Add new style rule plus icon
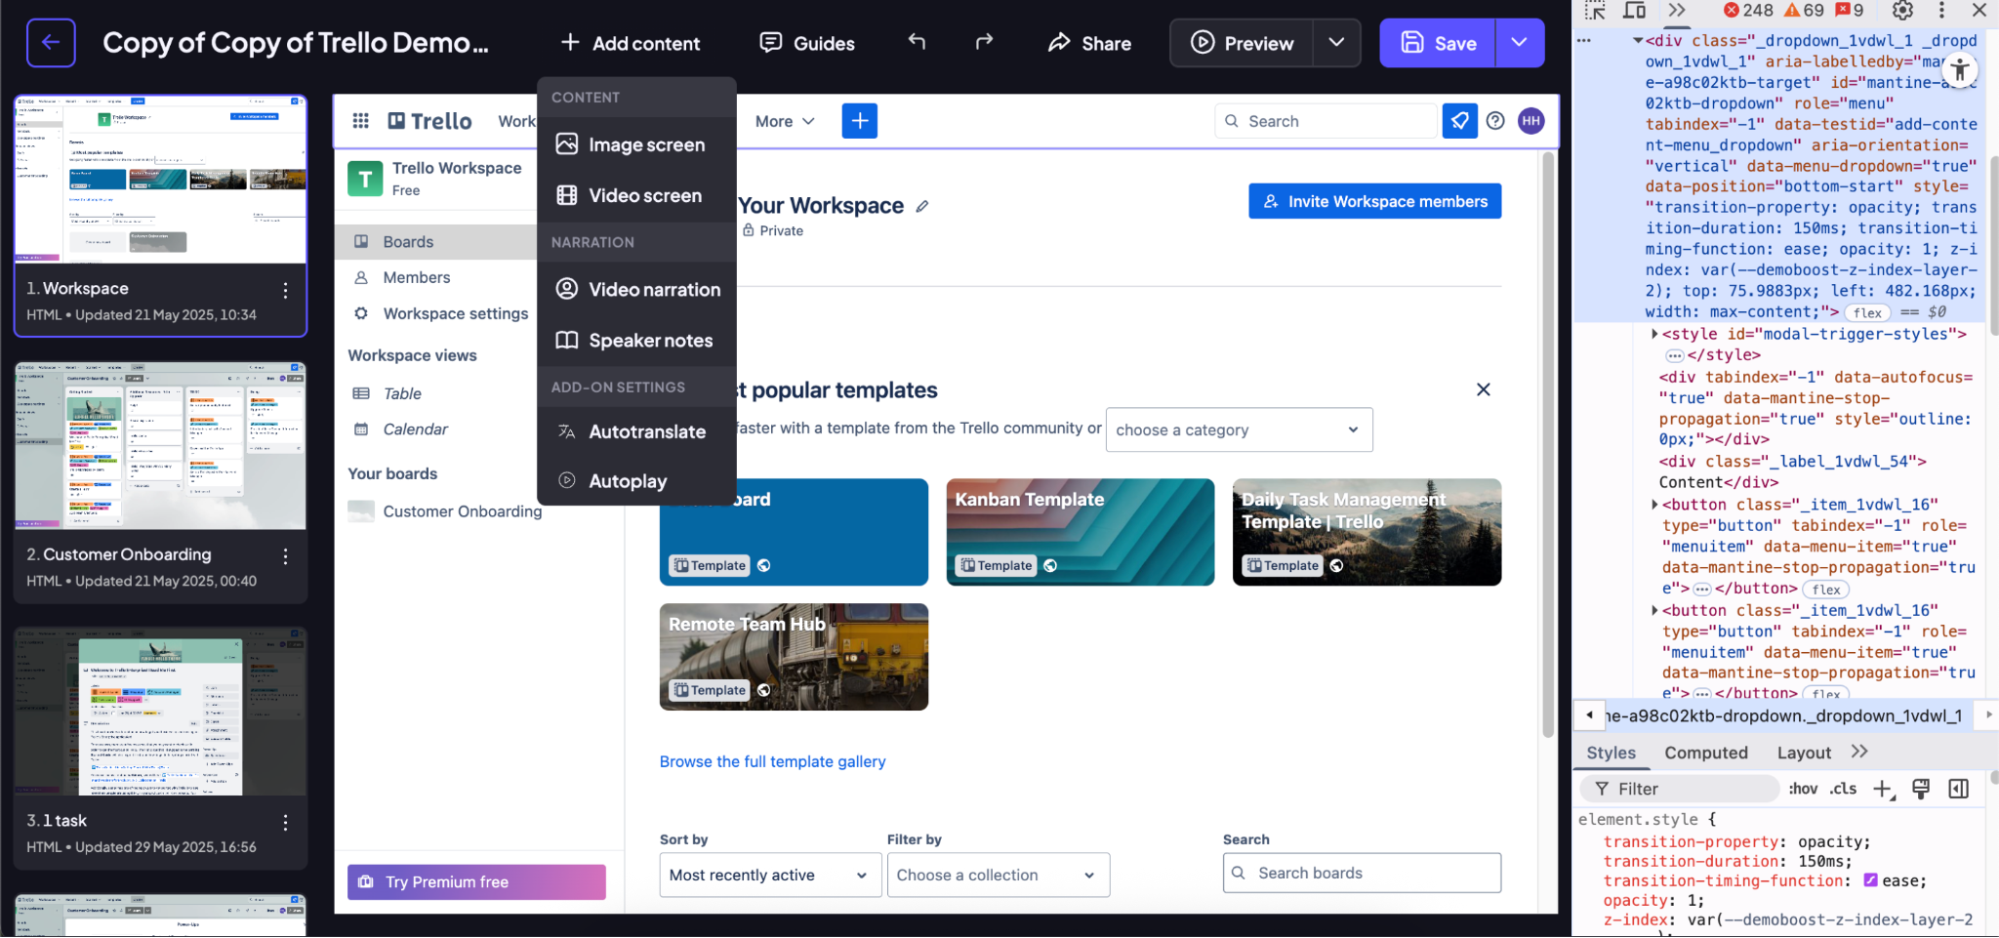The image size is (1999, 938). point(1883,789)
